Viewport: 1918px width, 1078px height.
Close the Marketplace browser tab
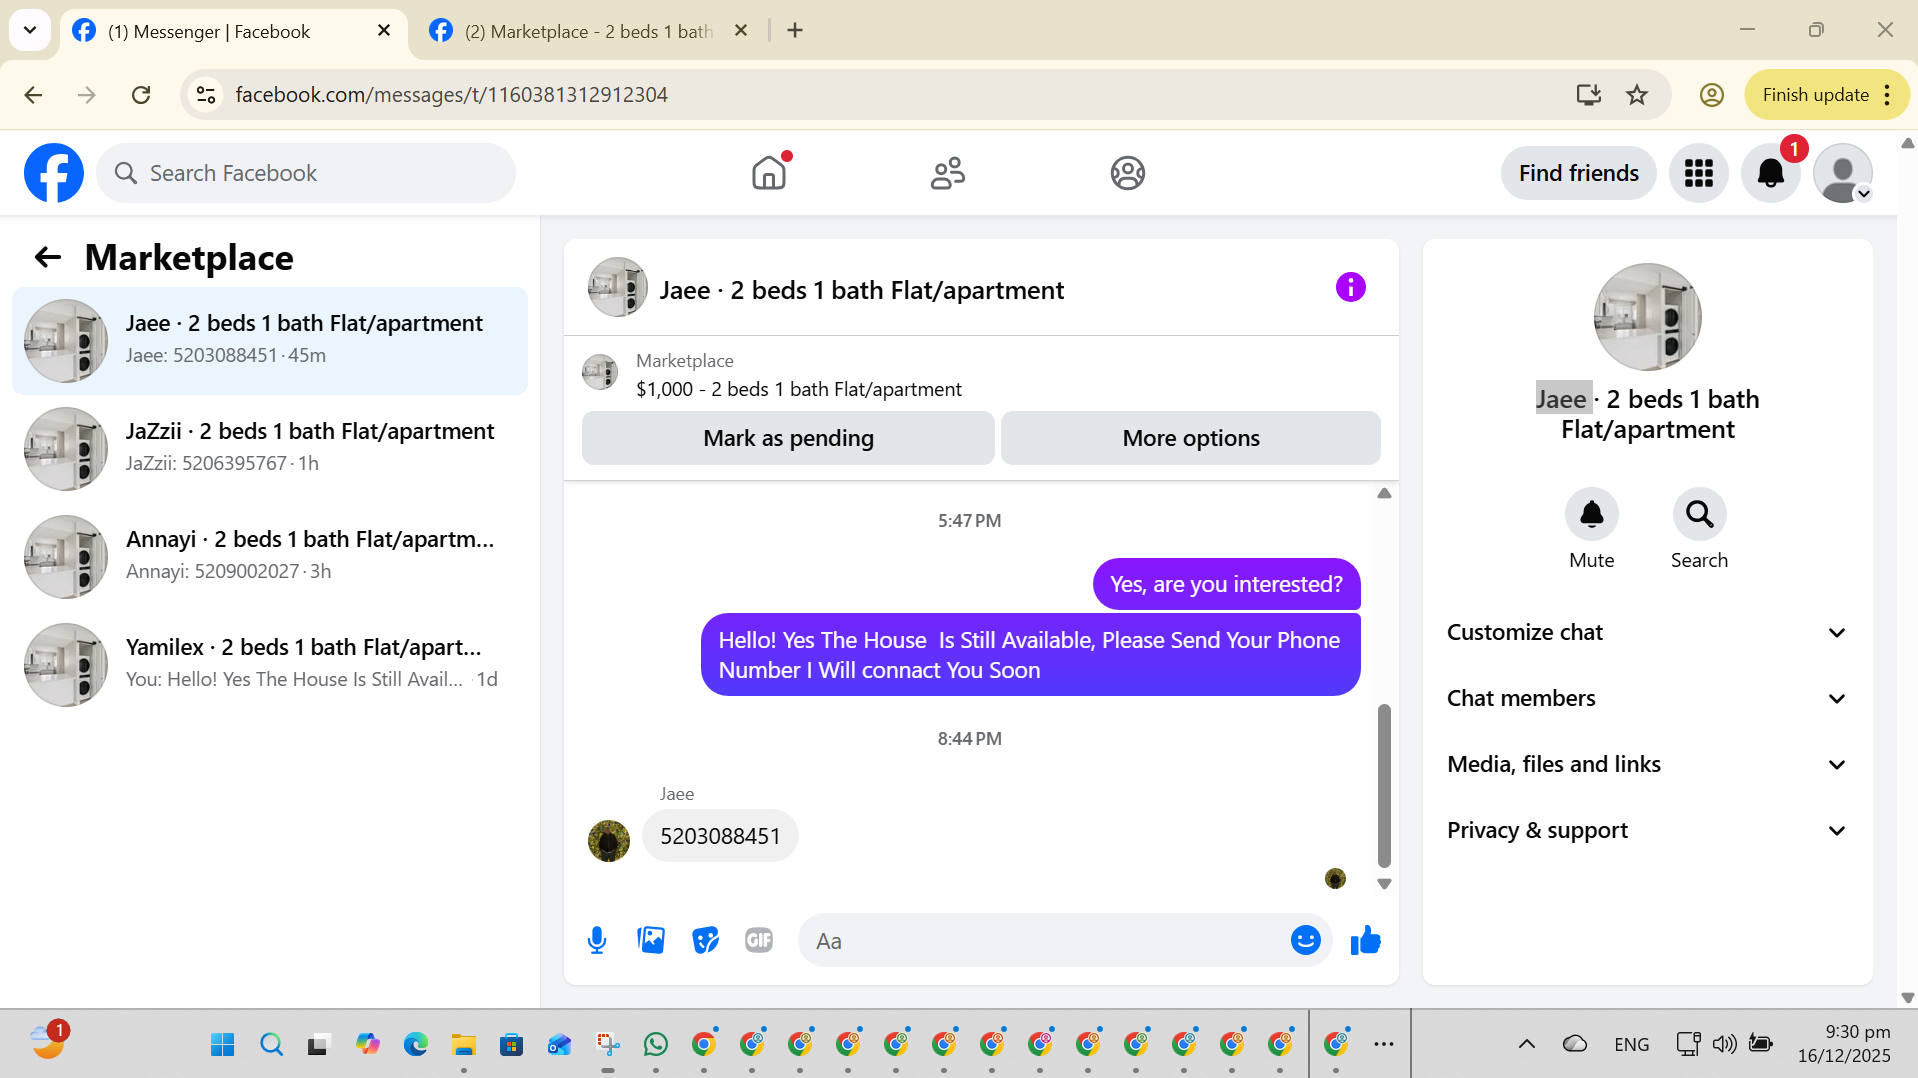pos(741,31)
